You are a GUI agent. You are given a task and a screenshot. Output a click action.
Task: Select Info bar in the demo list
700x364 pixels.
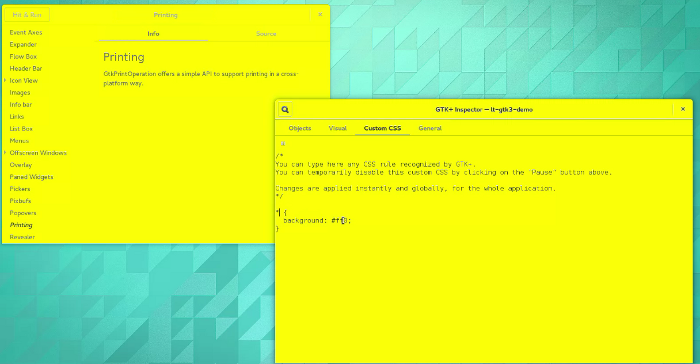(21, 105)
